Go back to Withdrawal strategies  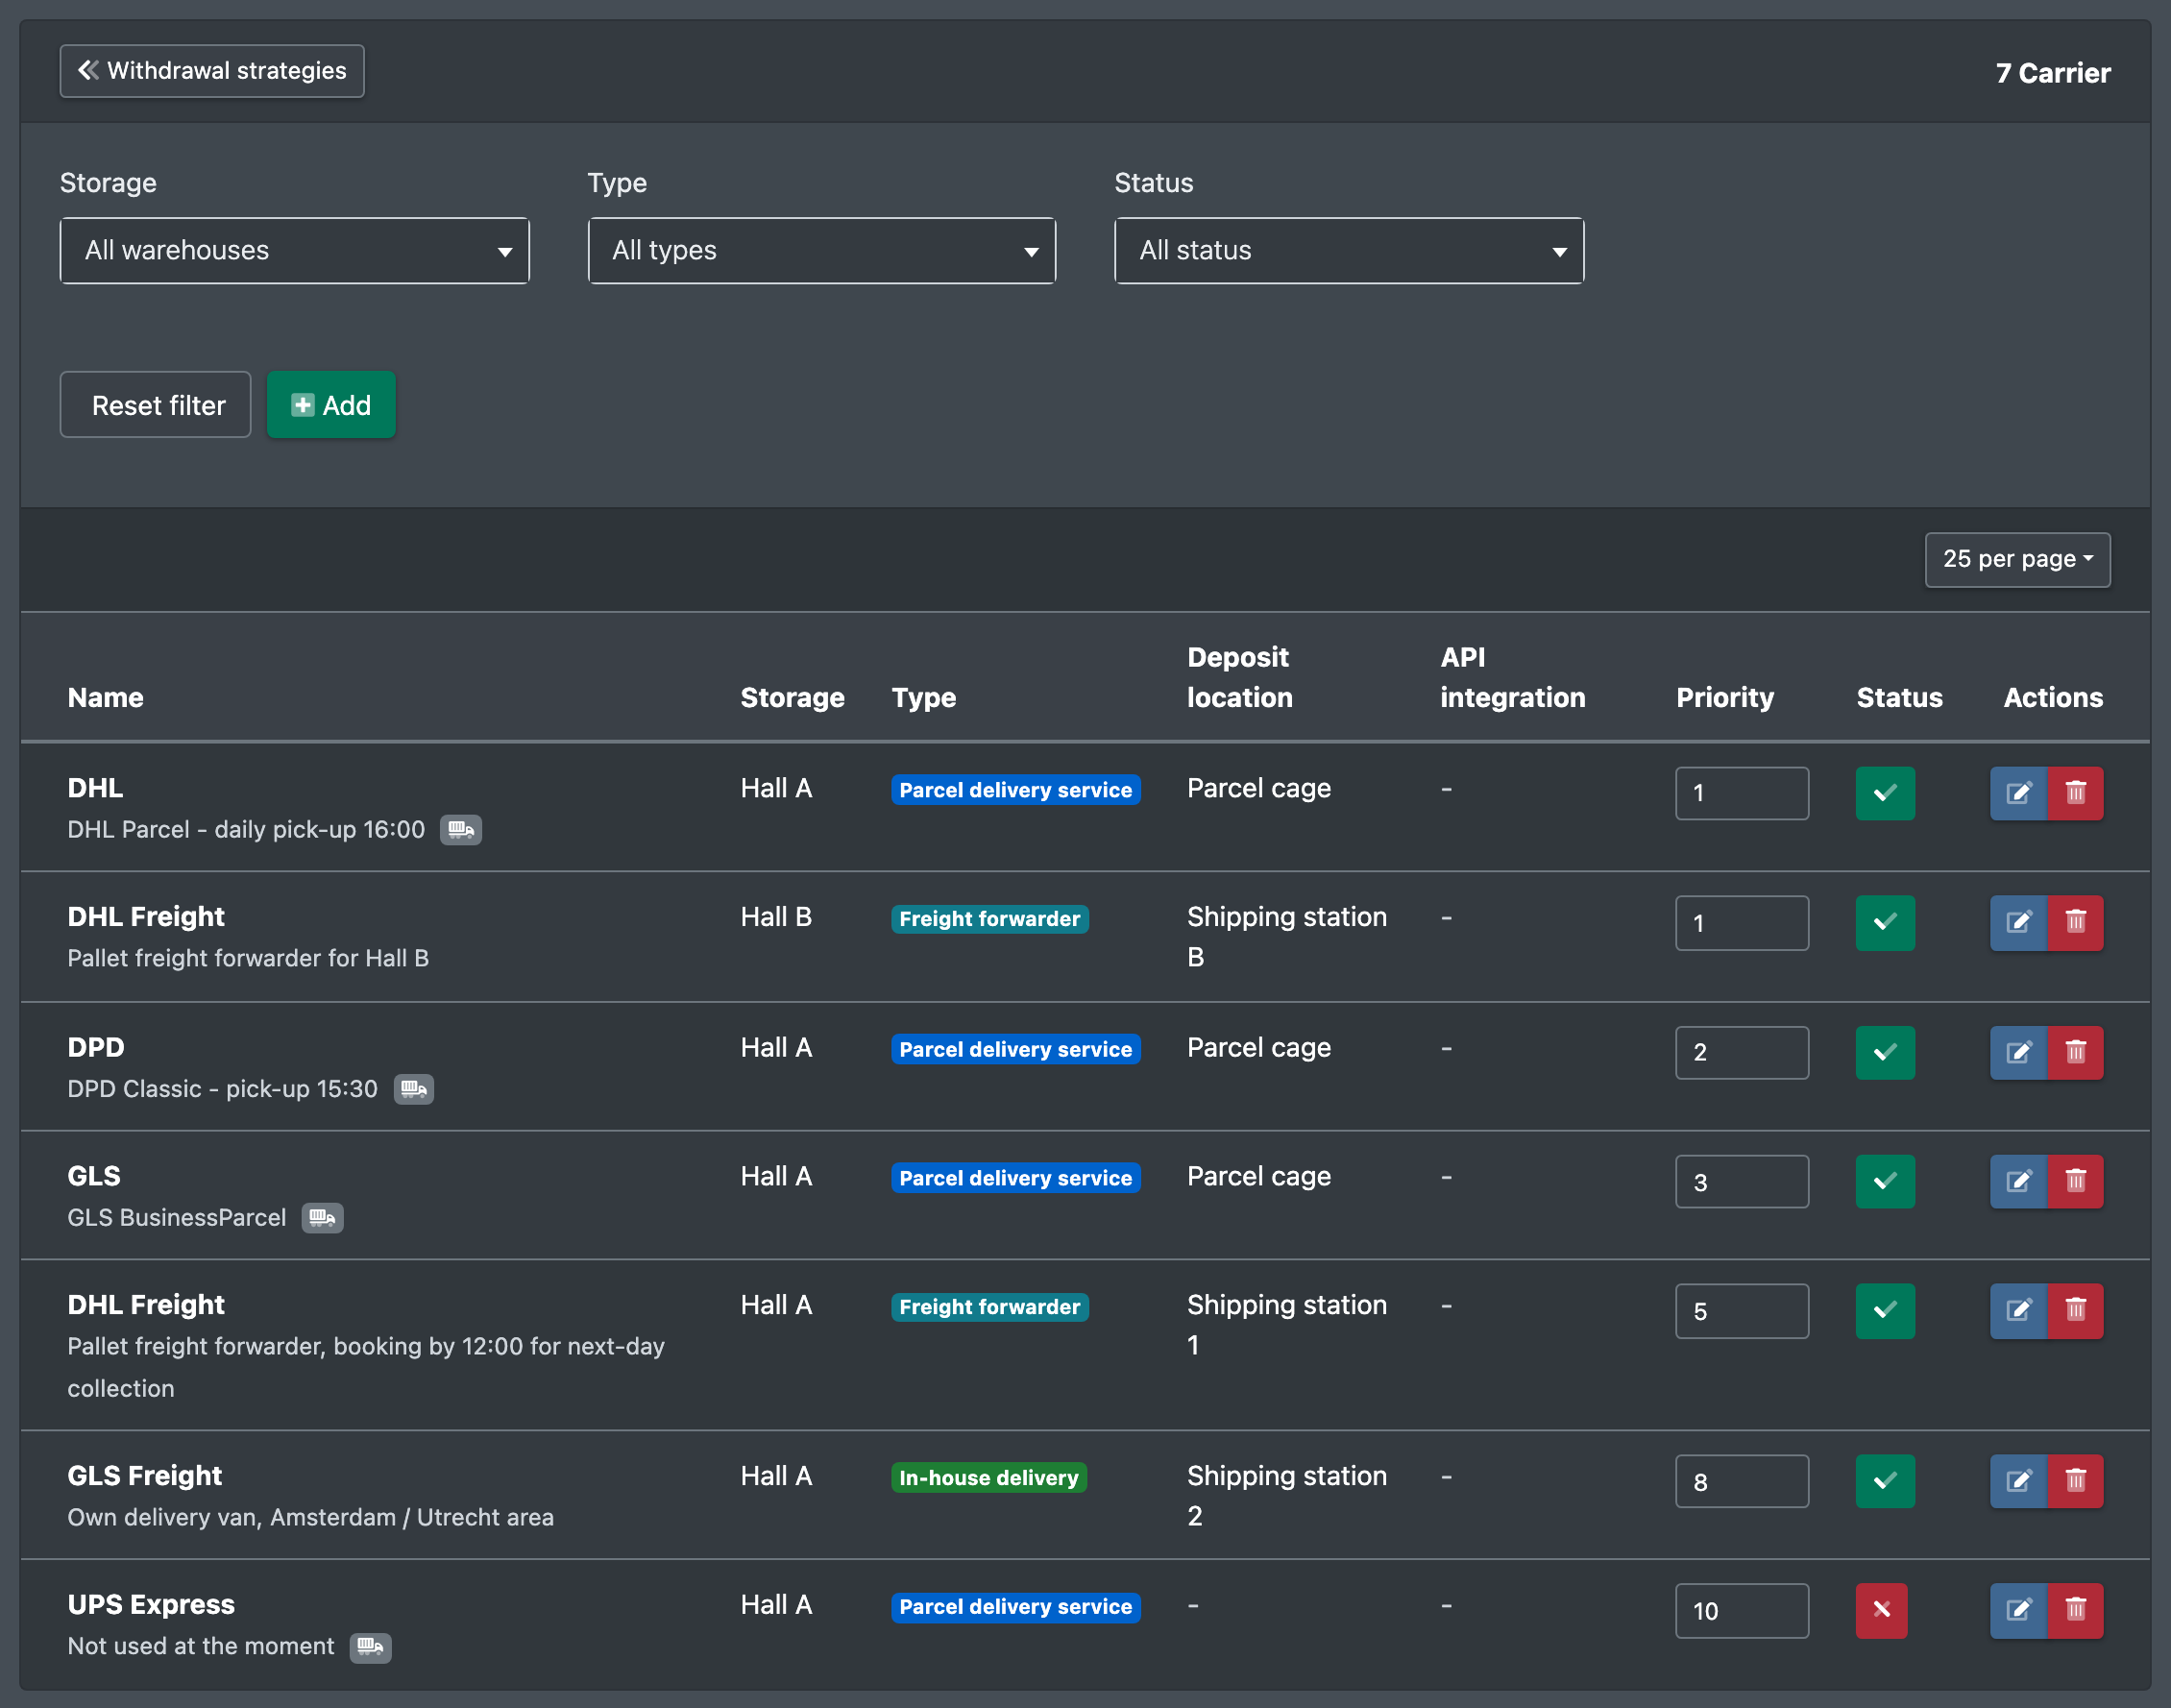[x=212, y=71]
